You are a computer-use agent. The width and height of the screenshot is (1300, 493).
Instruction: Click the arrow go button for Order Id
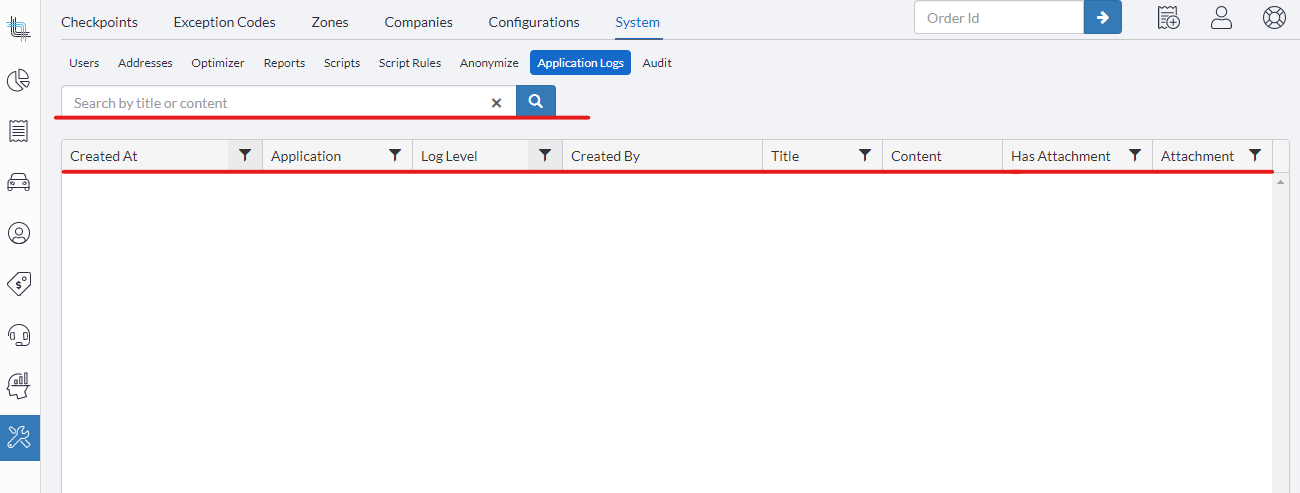pyautogui.click(x=1103, y=17)
